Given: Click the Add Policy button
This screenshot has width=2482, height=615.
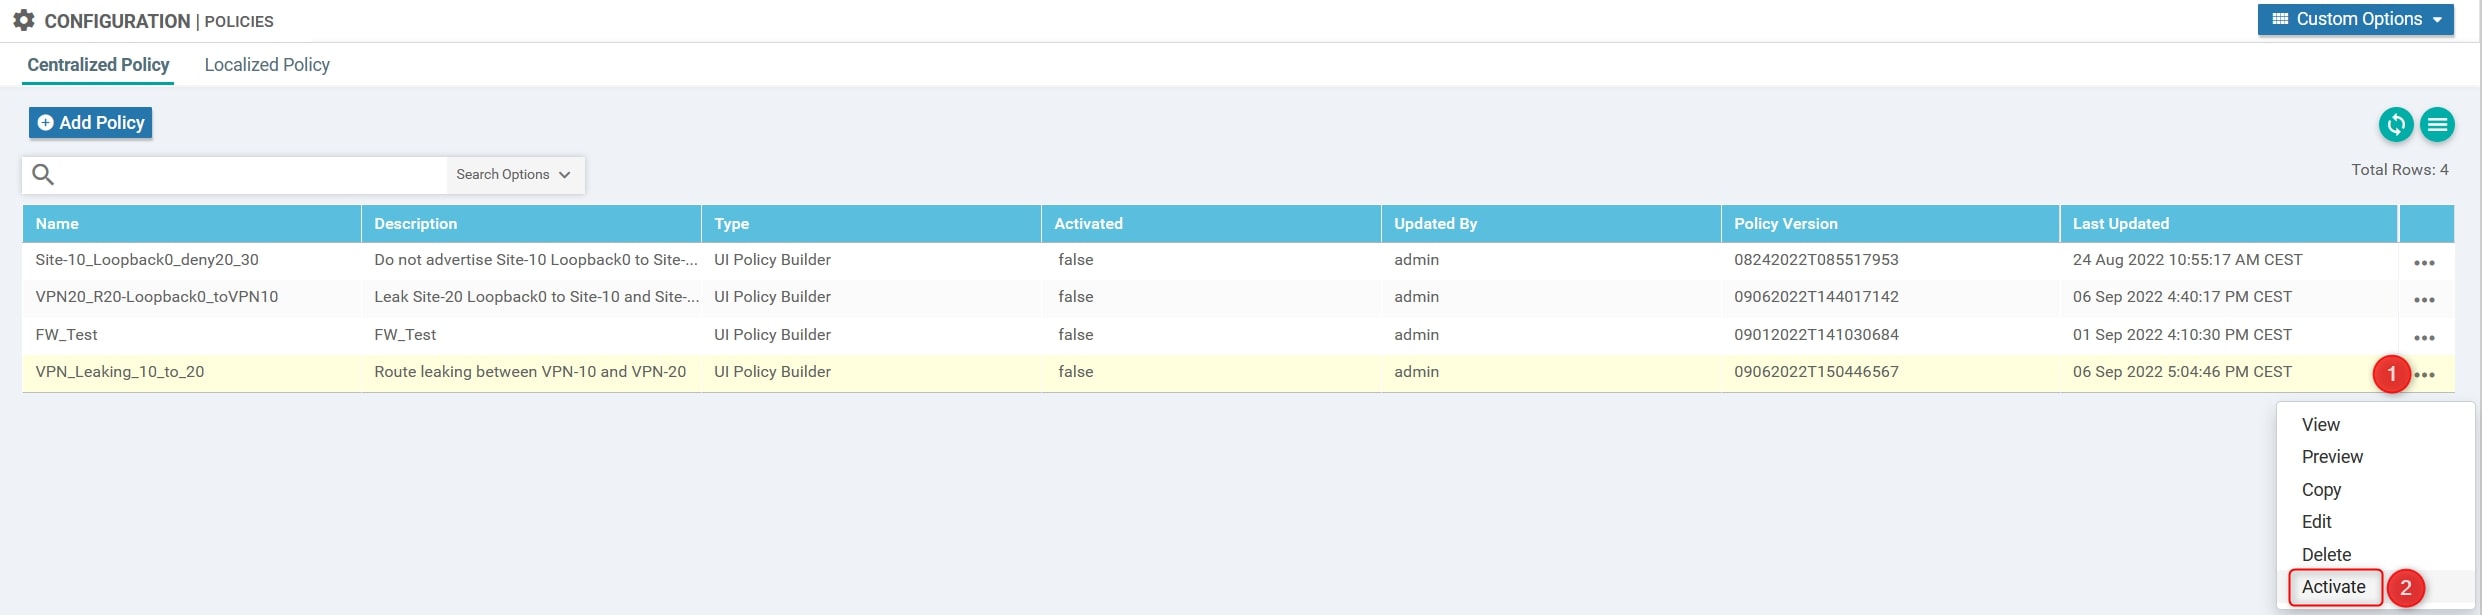Looking at the screenshot, I should 91,123.
